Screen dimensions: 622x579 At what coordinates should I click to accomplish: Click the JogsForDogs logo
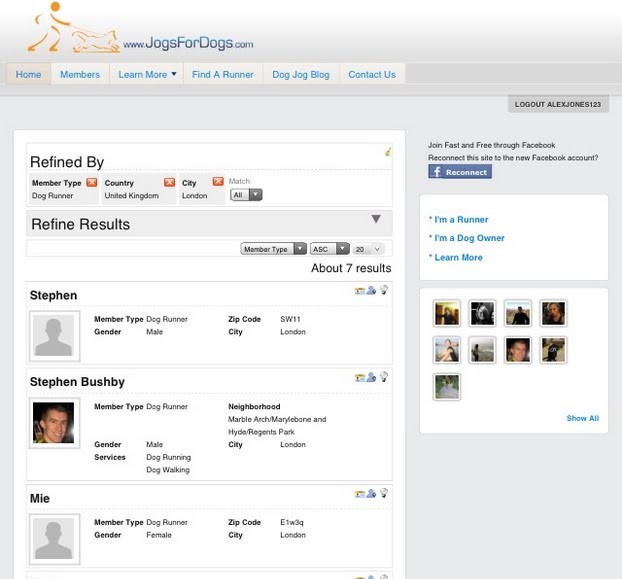pyautogui.click(x=140, y=30)
